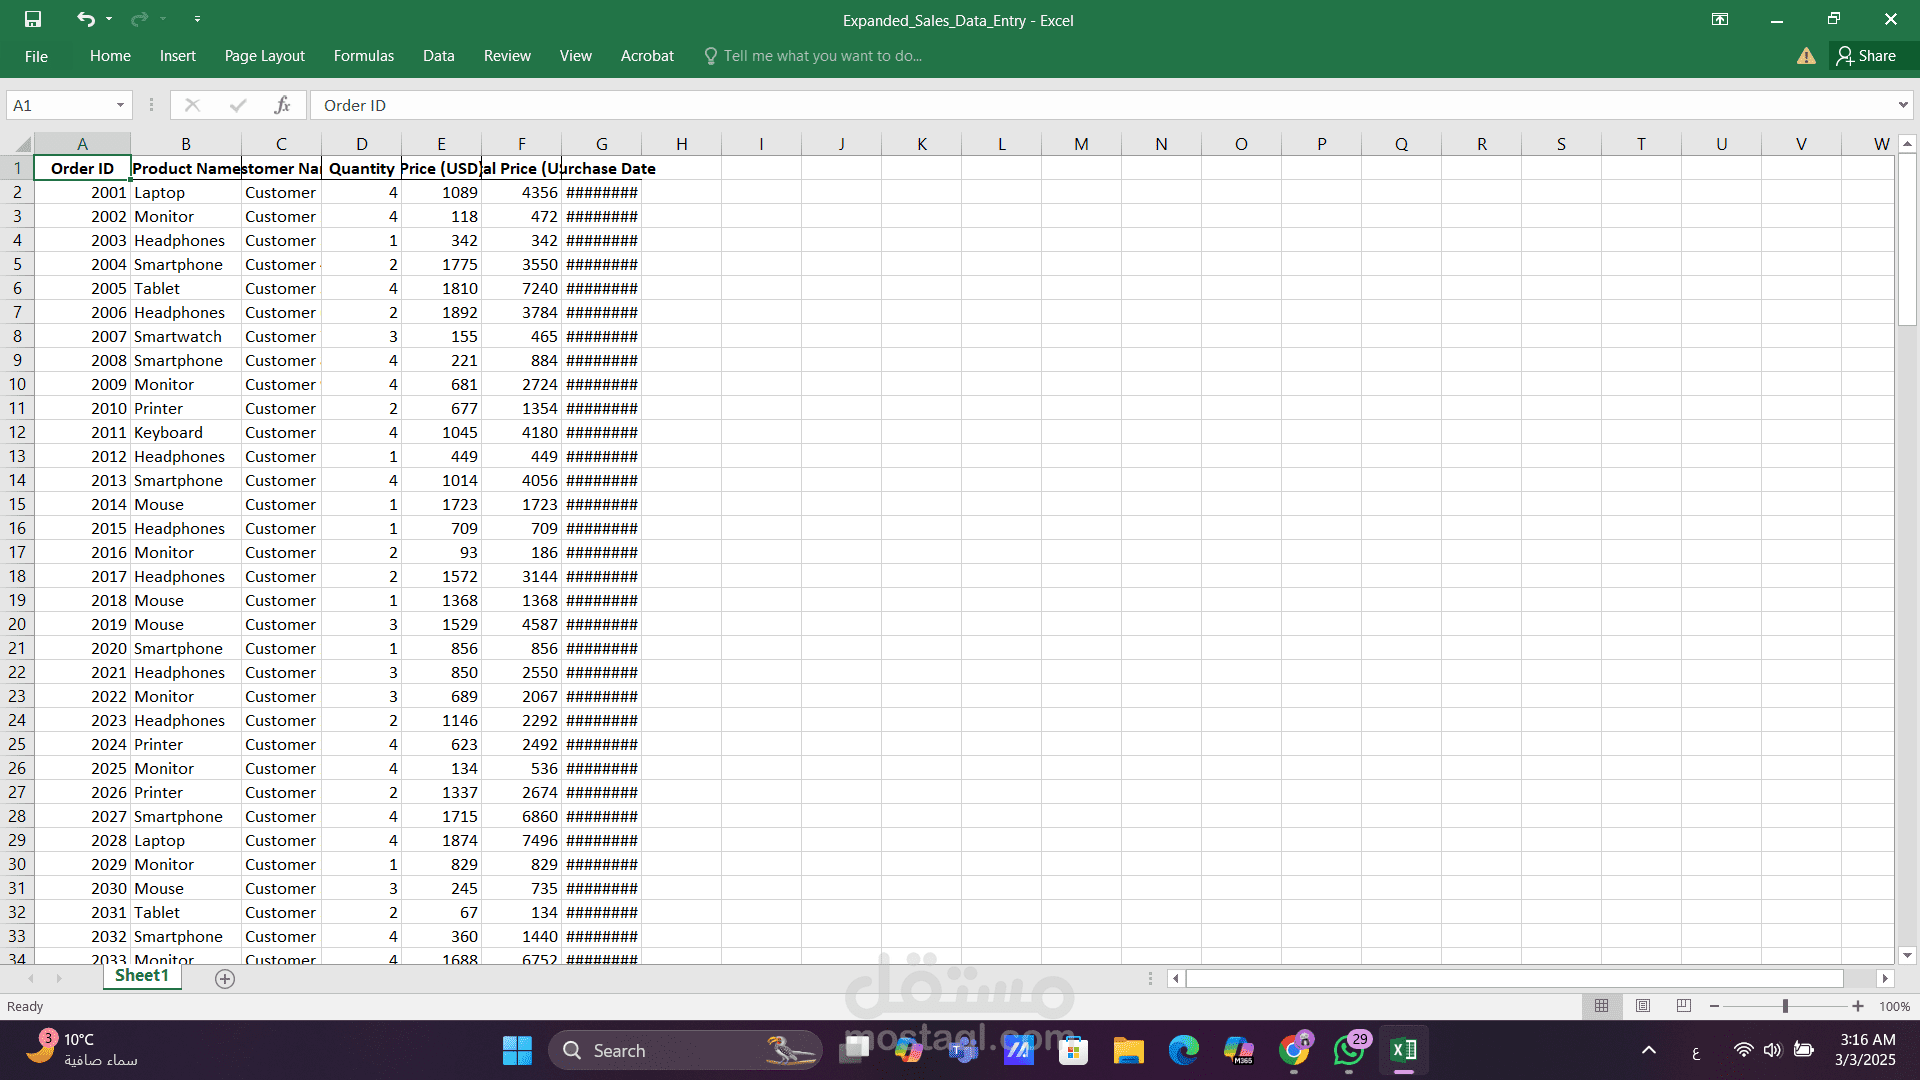Open the Data tab
Viewport: 1920px width, 1080px height.
[438, 56]
